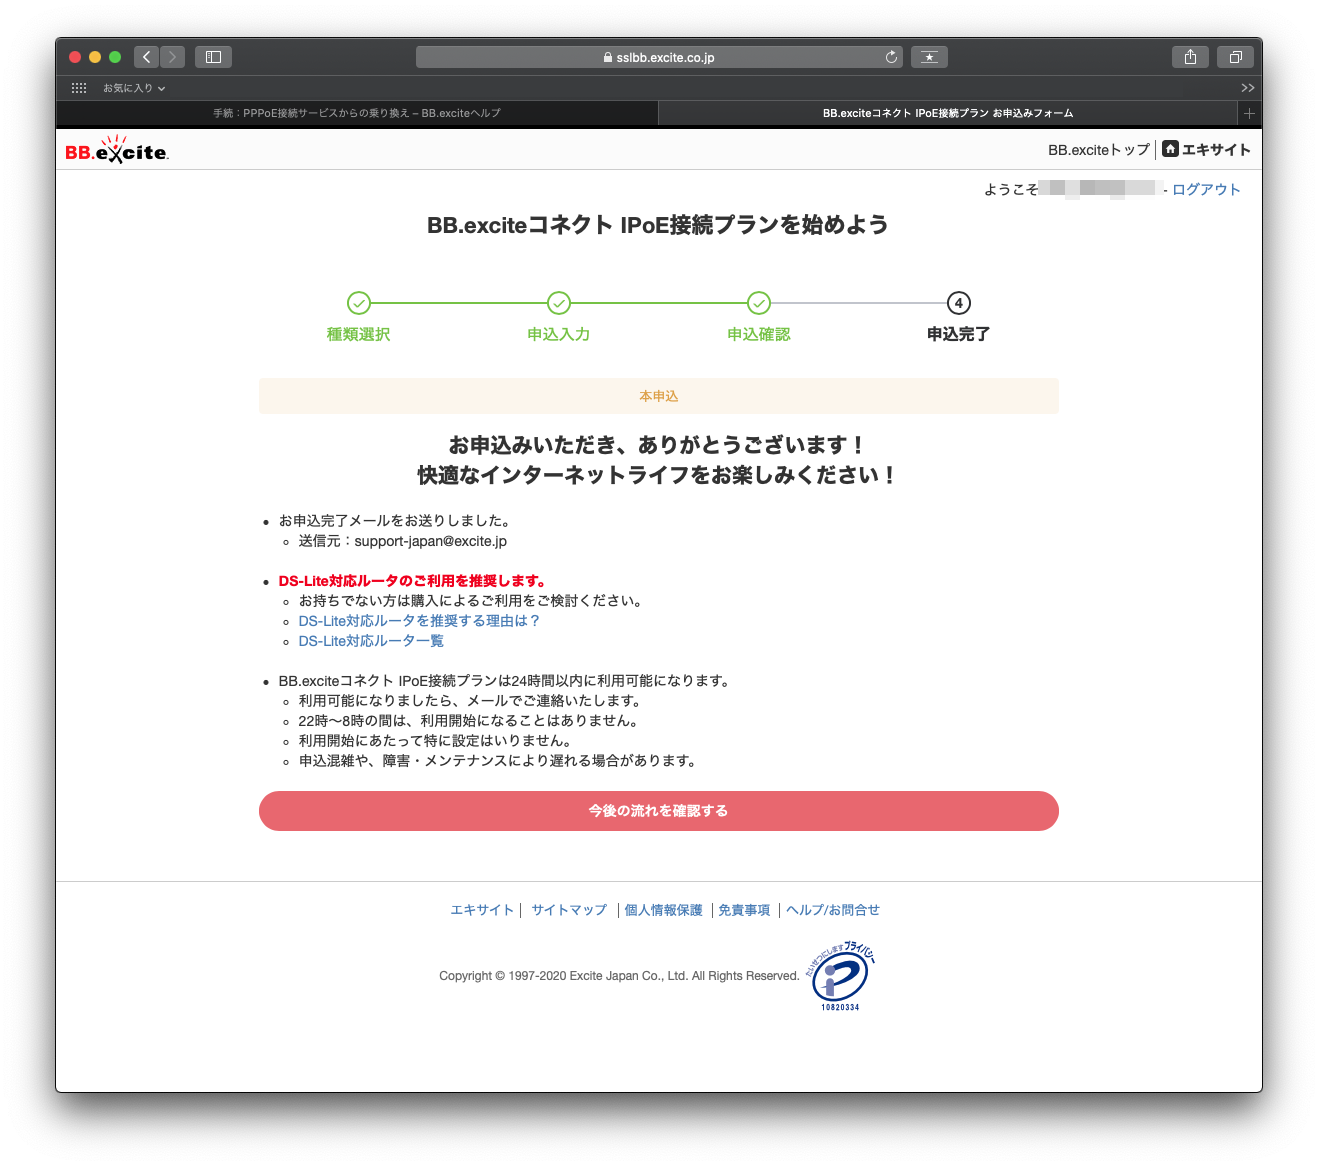Click the lock icon in address bar
The width and height of the screenshot is (1318, 1166).
[x=608, y=58]
